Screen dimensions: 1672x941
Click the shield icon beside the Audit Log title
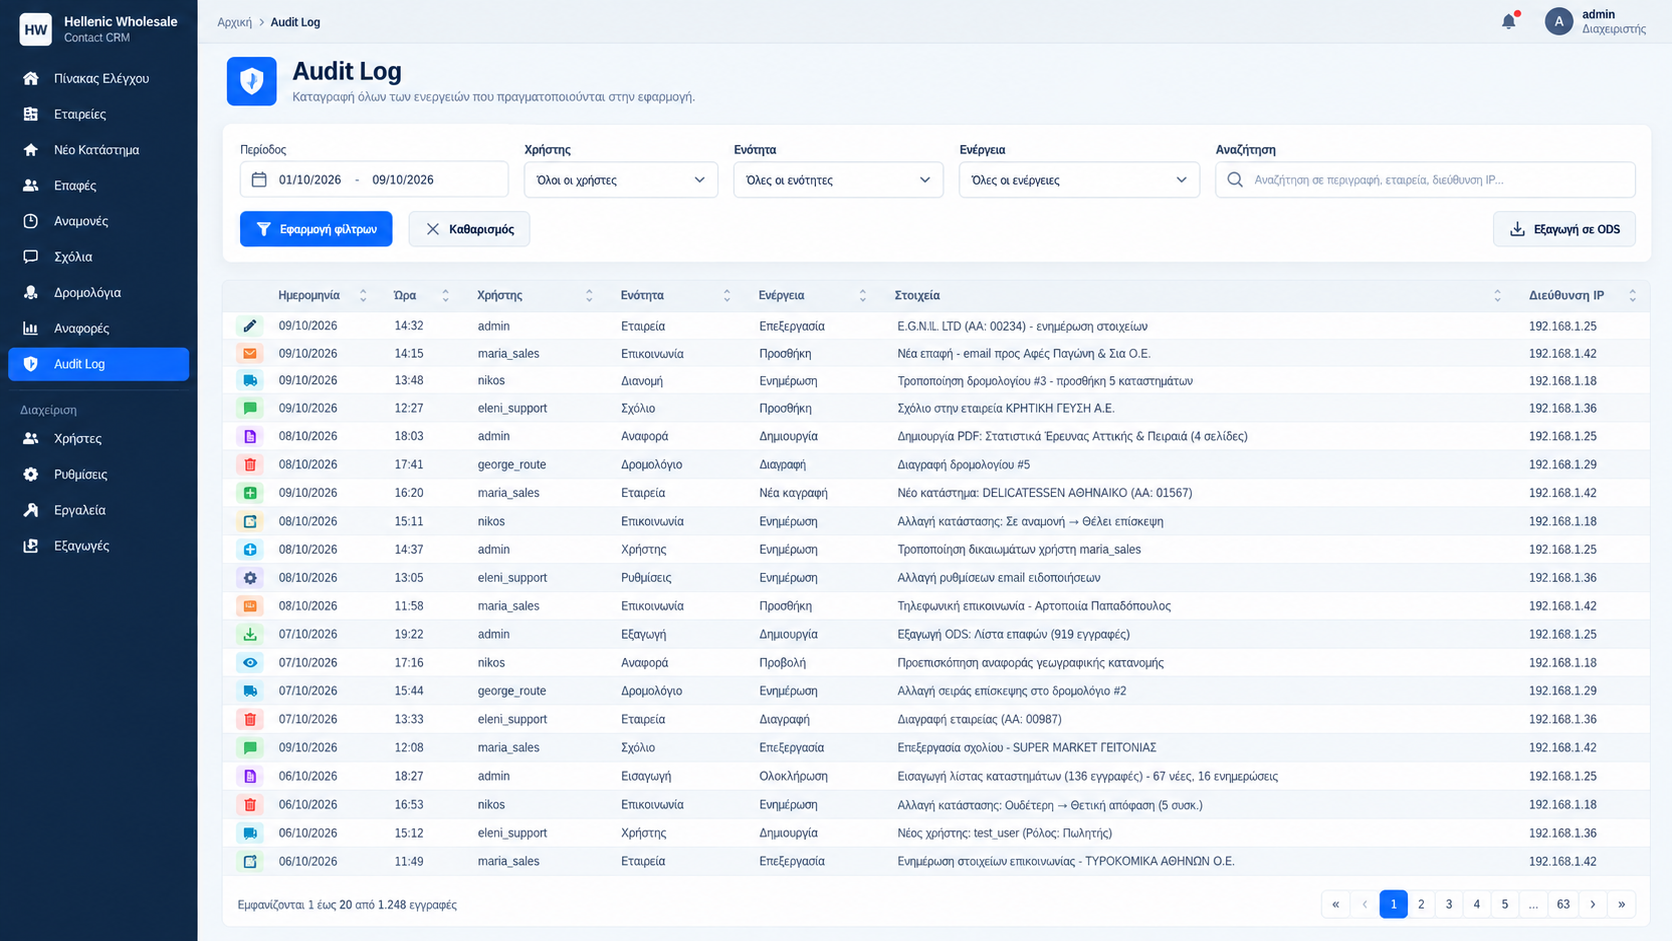(x=251, y=81)
